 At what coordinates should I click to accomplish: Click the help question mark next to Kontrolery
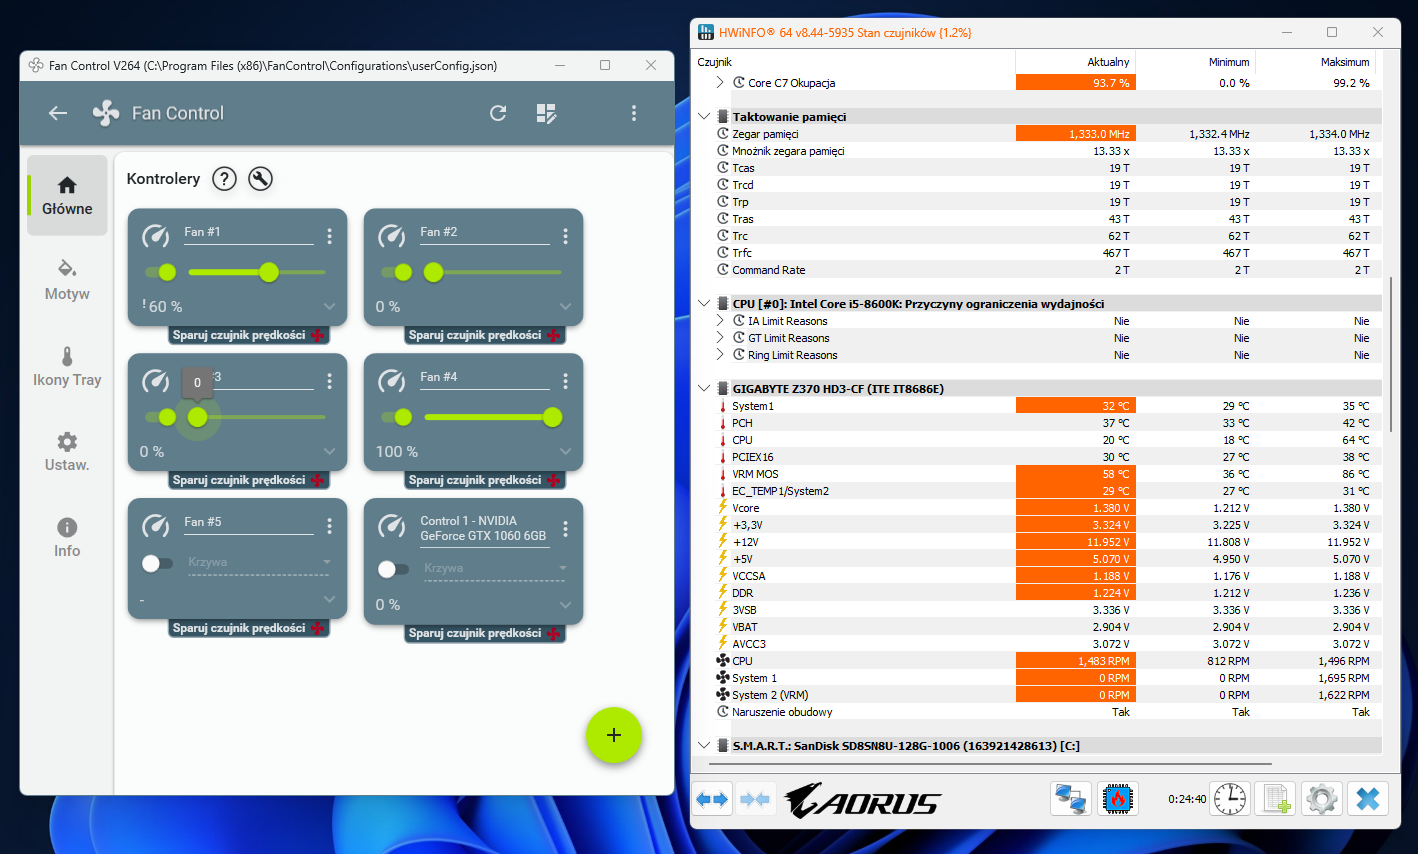click(x=225, y=179)
